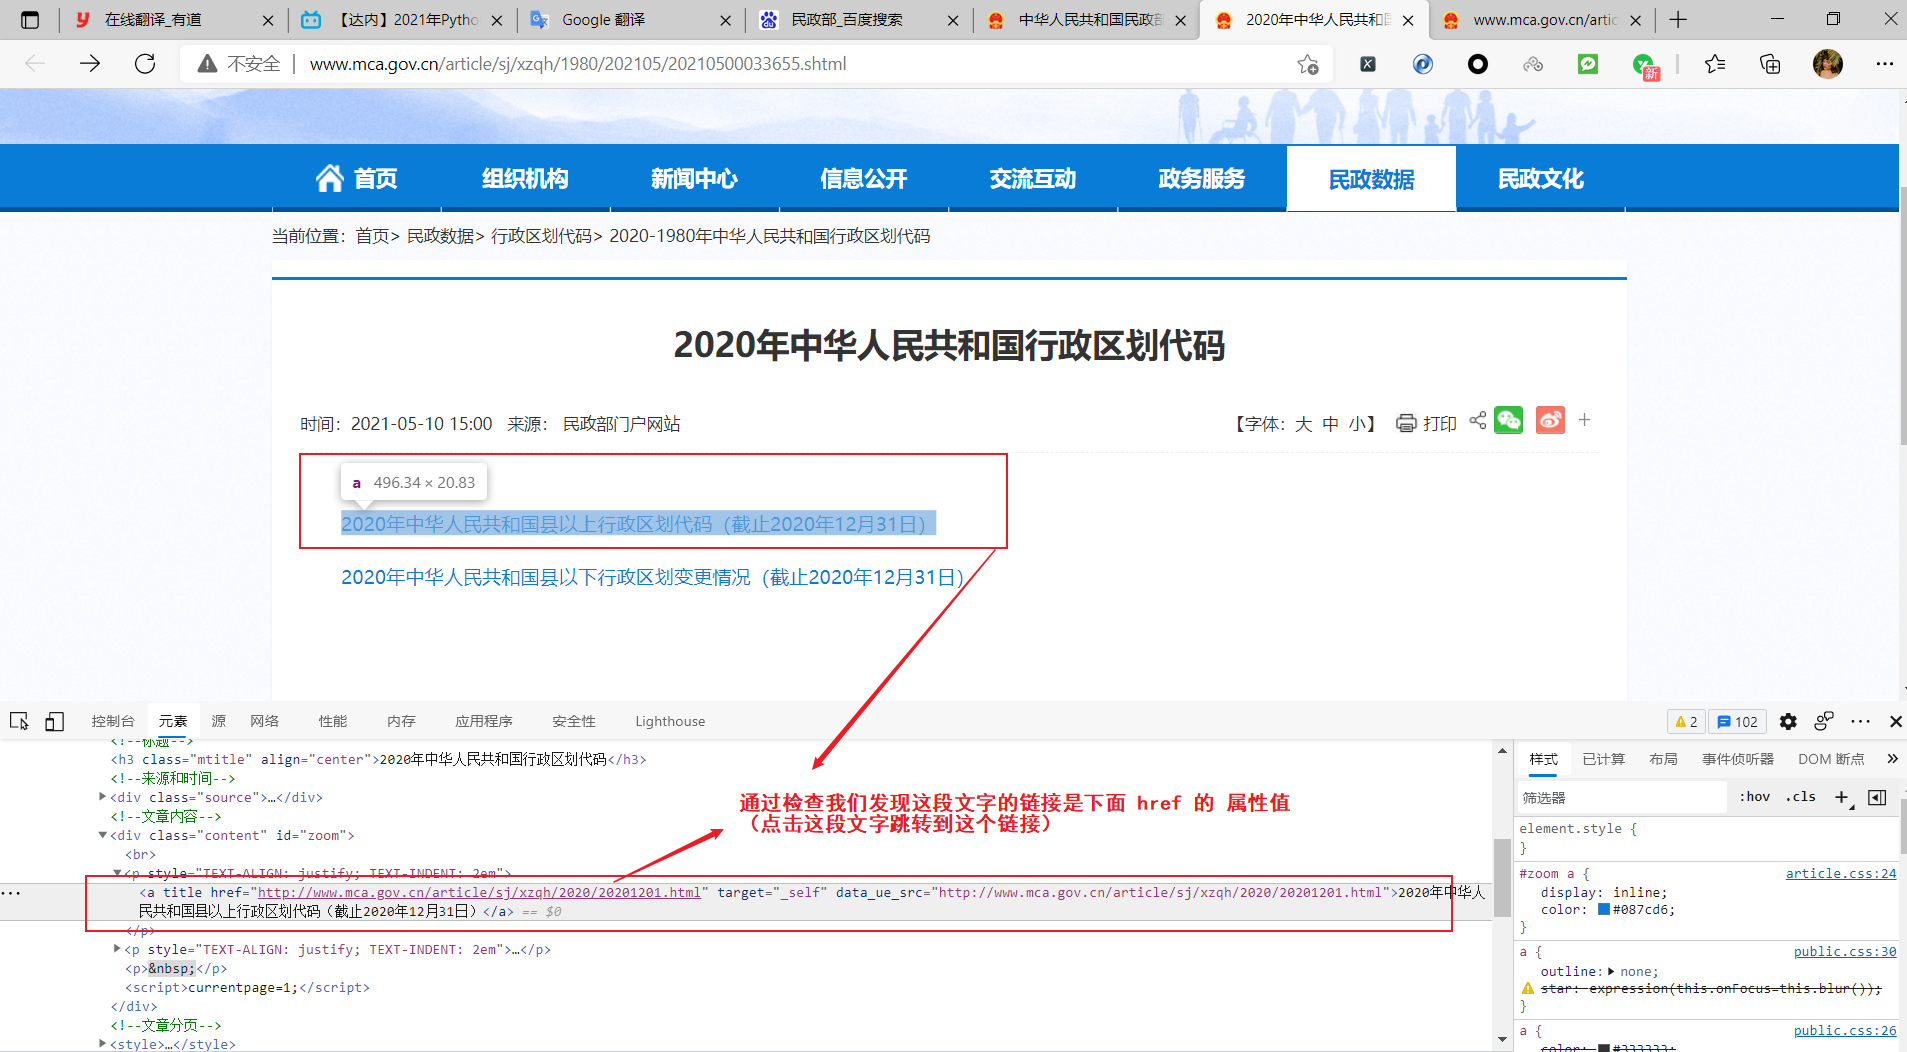Screen dimensions: 1907x1052
Task: Click the black circle extension icon
Action: 1478,64
